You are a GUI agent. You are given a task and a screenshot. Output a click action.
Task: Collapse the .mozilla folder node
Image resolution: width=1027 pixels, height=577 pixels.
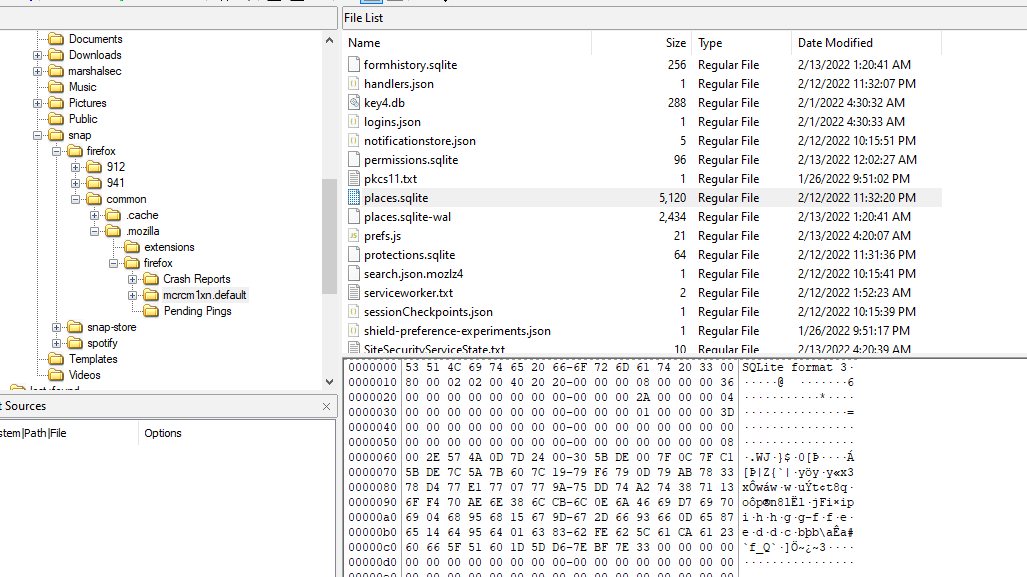[x=95, y=231]
